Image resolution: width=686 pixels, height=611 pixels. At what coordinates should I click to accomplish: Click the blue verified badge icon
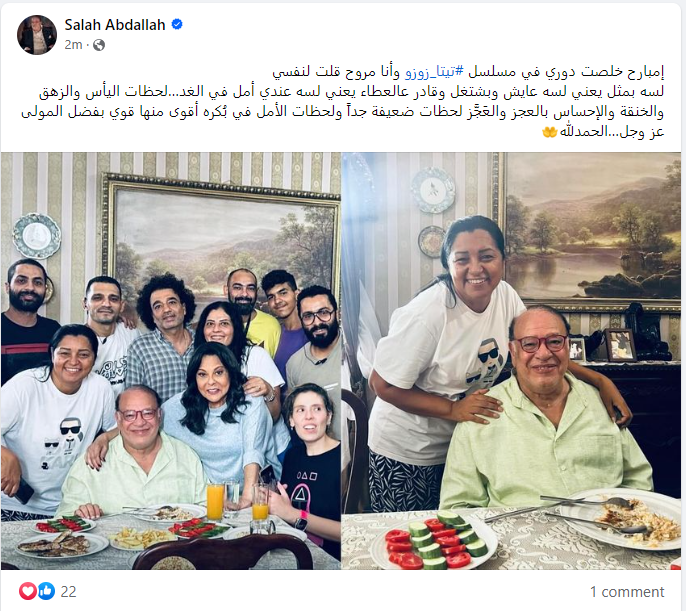[177, 24]
